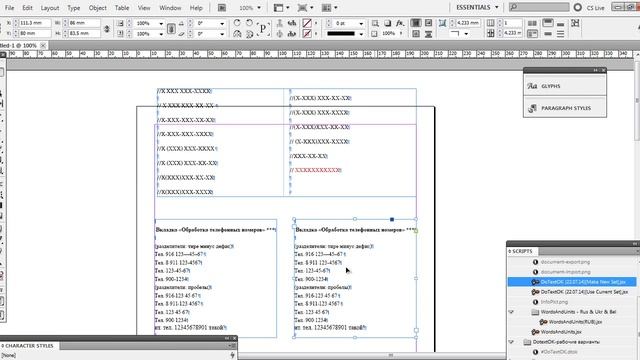
Task: Open the Window menu
Action: pyautogui.click(x=170, y=8)
